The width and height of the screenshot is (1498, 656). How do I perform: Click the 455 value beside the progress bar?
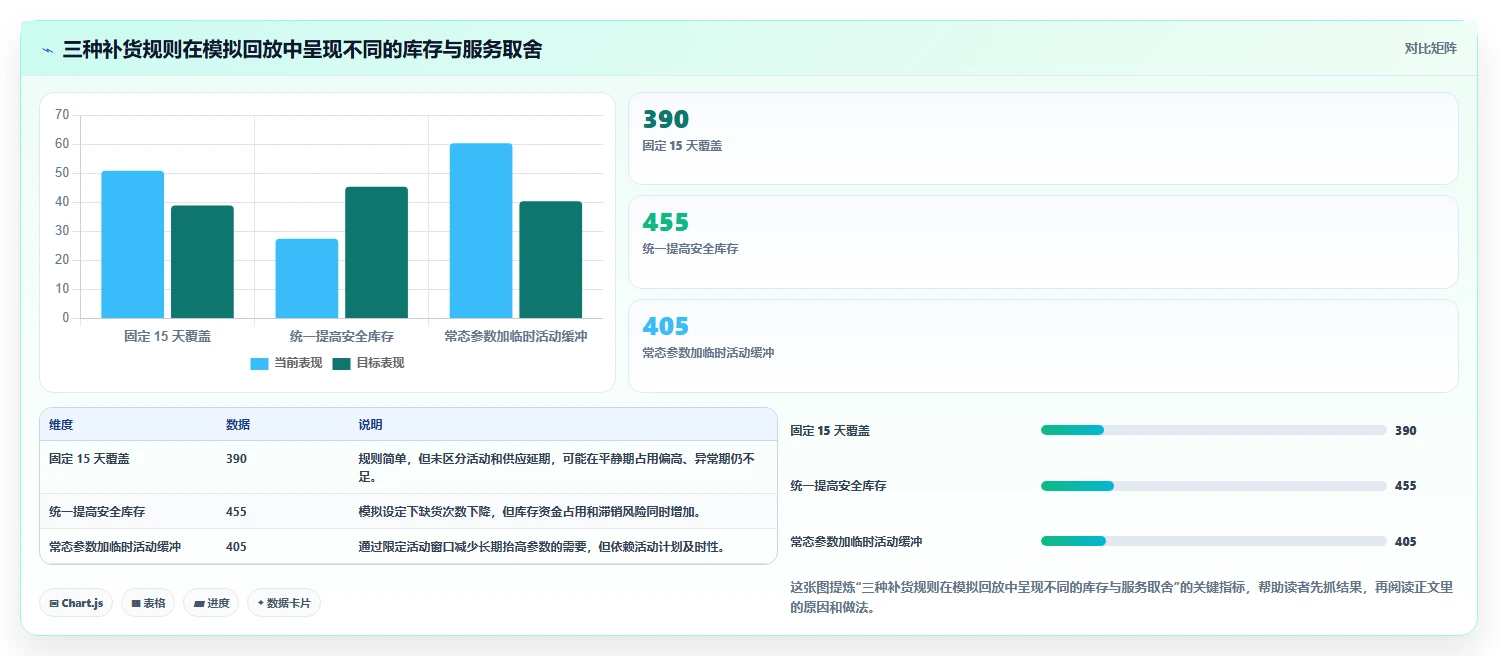tap(1406, 486)
